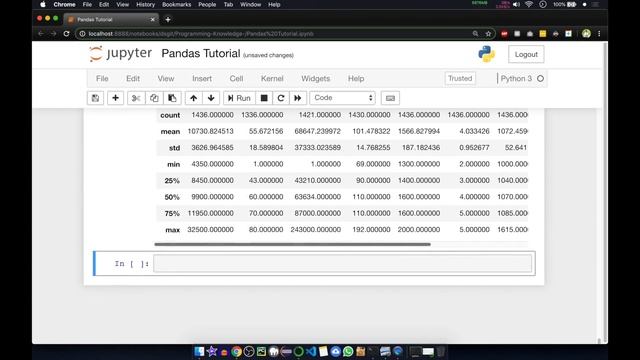Open the notebook Help menu

356,78
